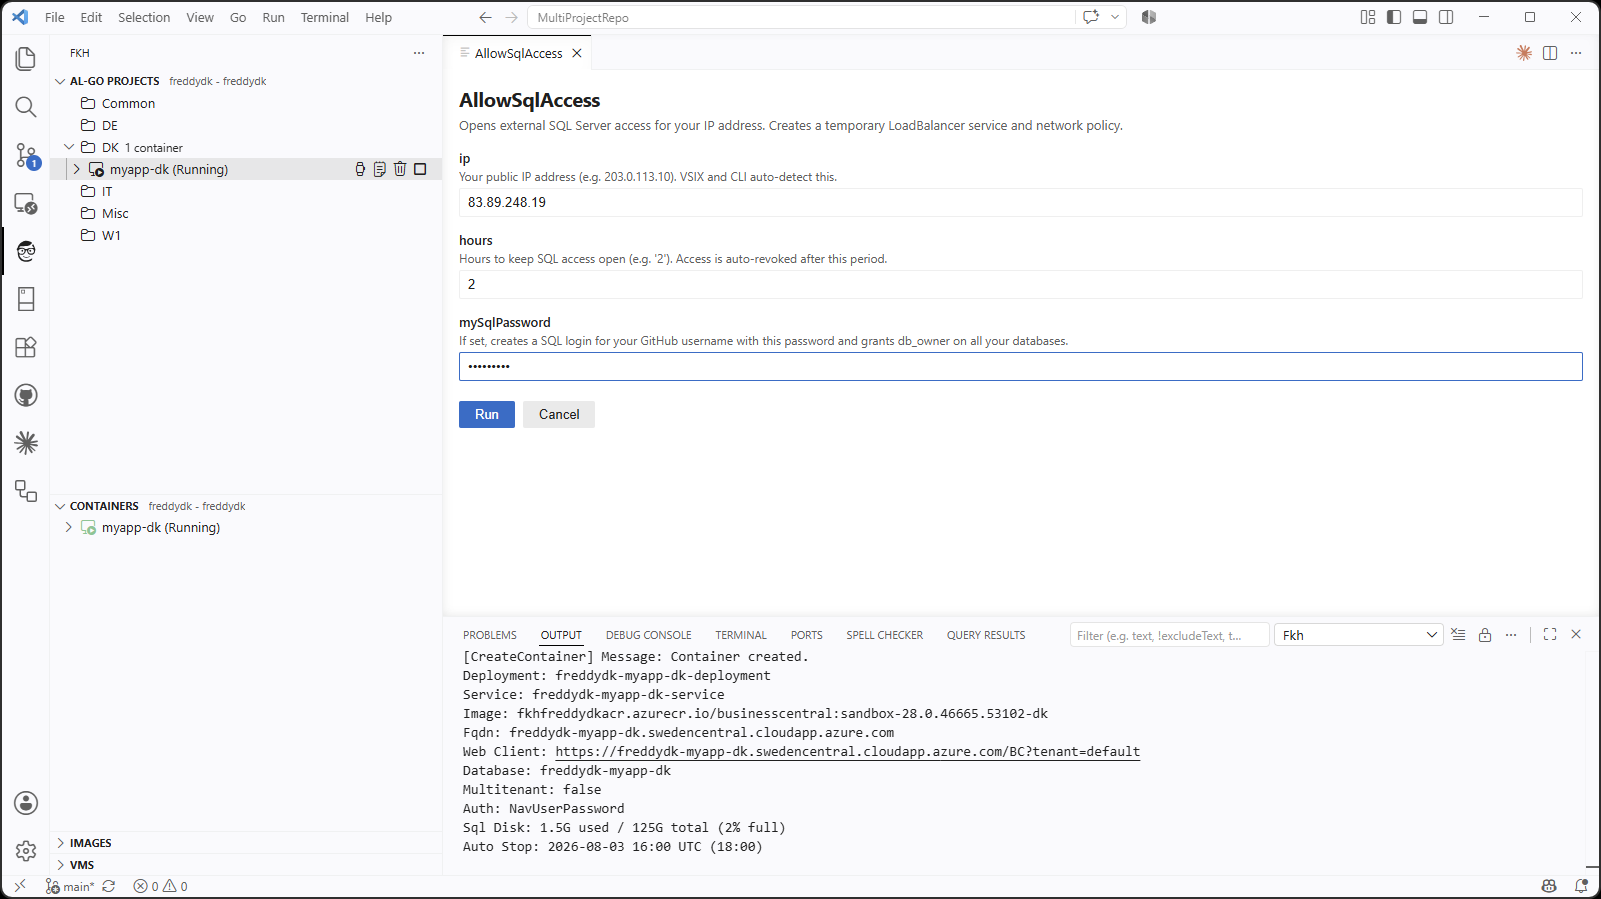Open notifications bell in status bar
The width and height of the screenshot is (1601, 899).
1581,886
